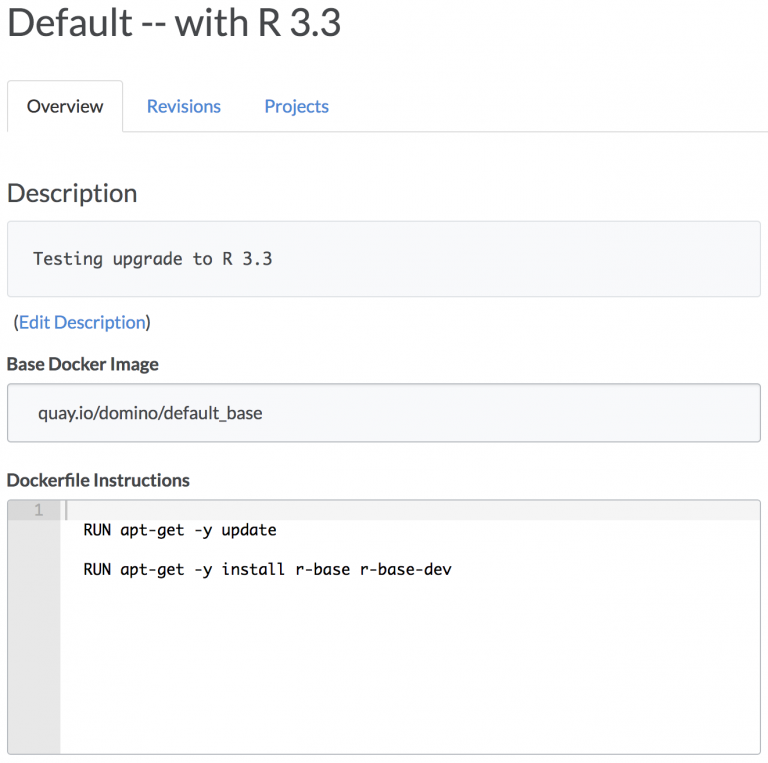Click the quay.io/domino/default_base image text
This screenshot has height=763, width=768.
click(x=150, y=412)
